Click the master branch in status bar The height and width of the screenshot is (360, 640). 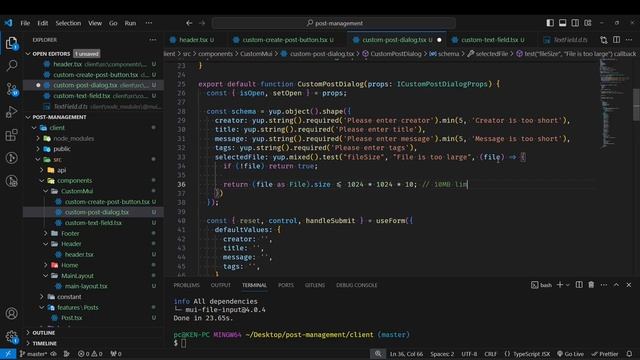tap(33, 354)
